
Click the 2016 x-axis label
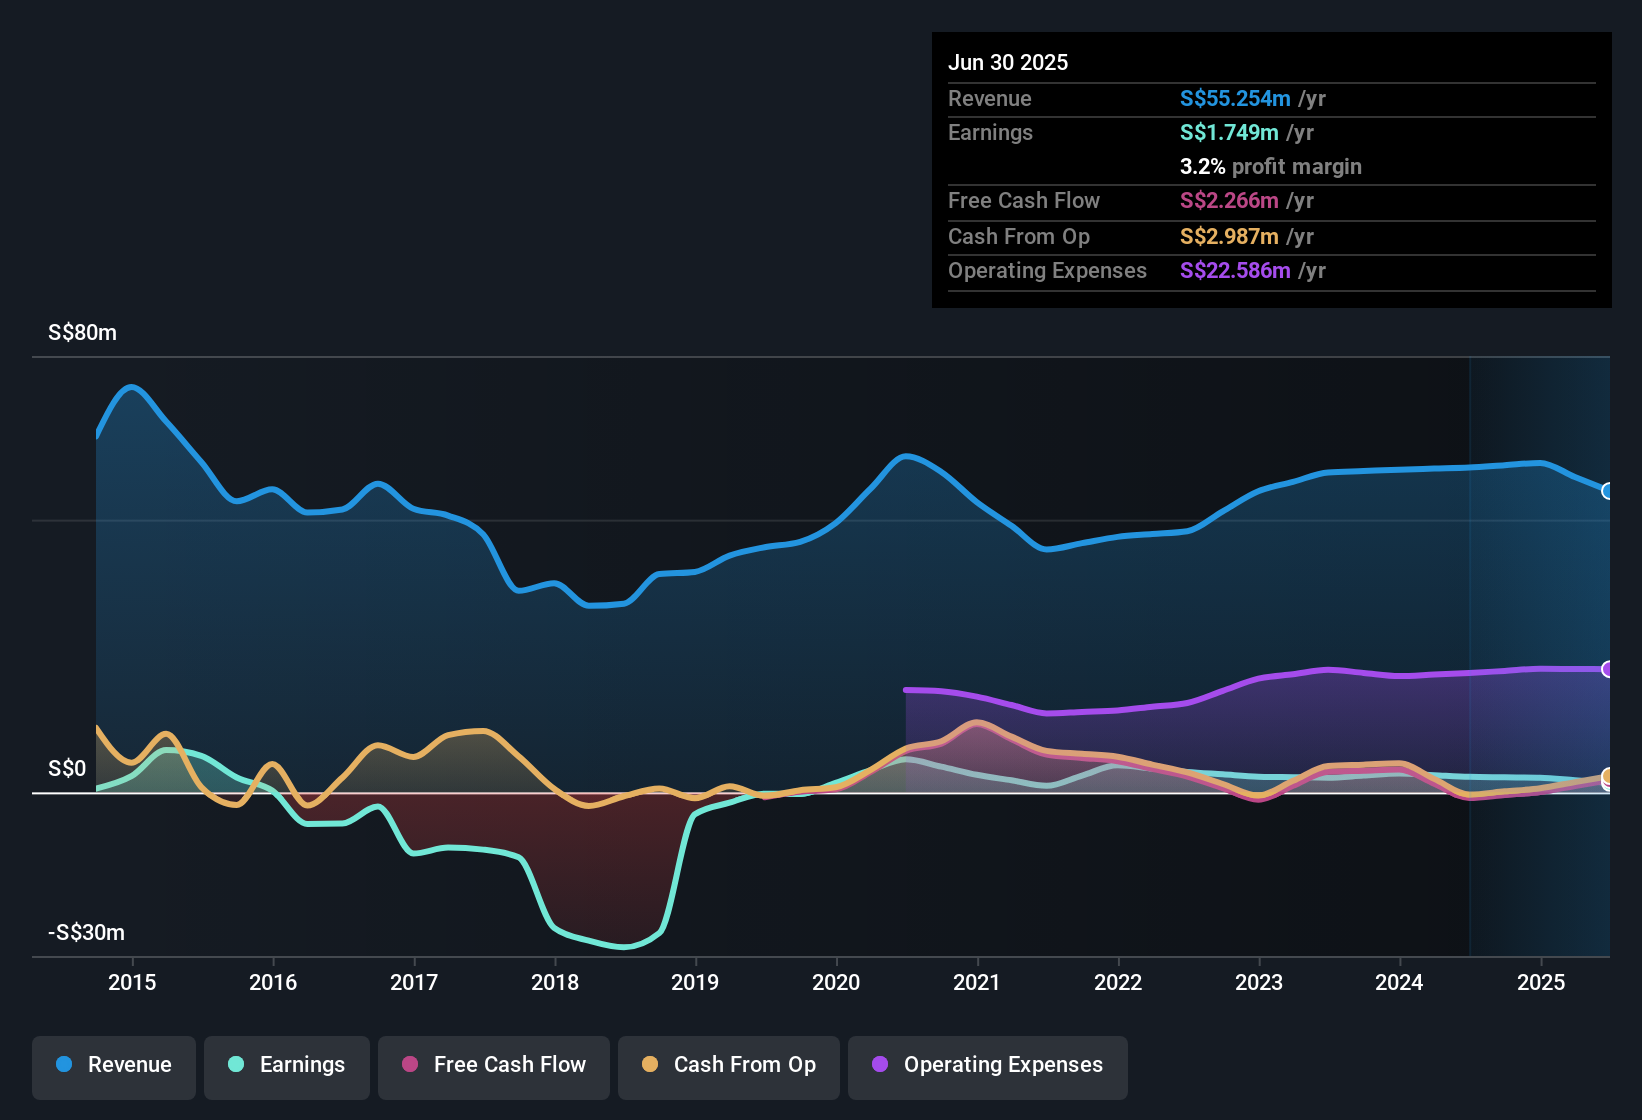point(273,982)
